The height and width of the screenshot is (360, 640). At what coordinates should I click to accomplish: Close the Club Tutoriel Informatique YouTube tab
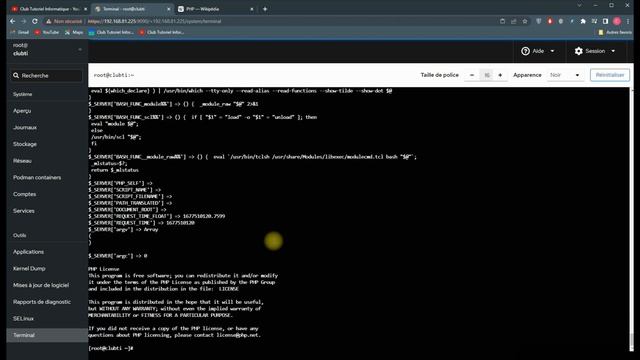click(x=85, y=9)
